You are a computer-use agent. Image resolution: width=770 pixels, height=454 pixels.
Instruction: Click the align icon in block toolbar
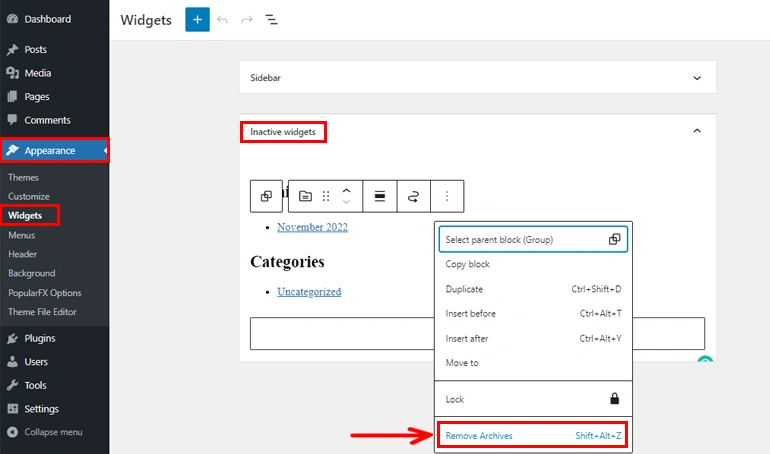pyautogui.click(x=380, y=196)
